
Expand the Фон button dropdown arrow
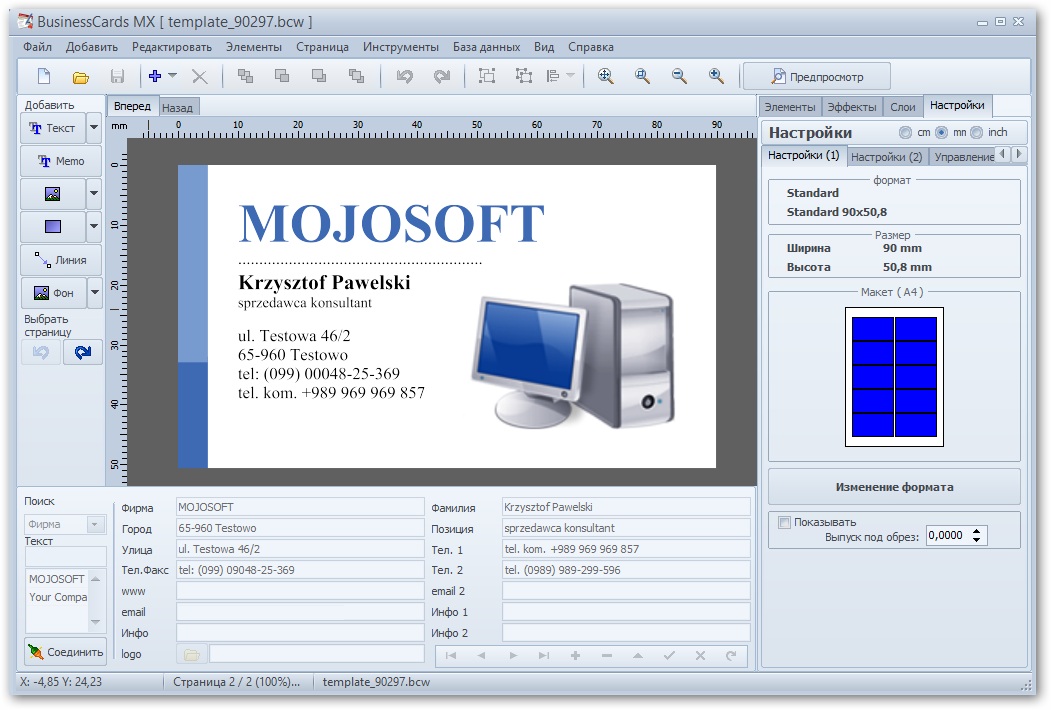pyautogui.click(x=94, y=293)
